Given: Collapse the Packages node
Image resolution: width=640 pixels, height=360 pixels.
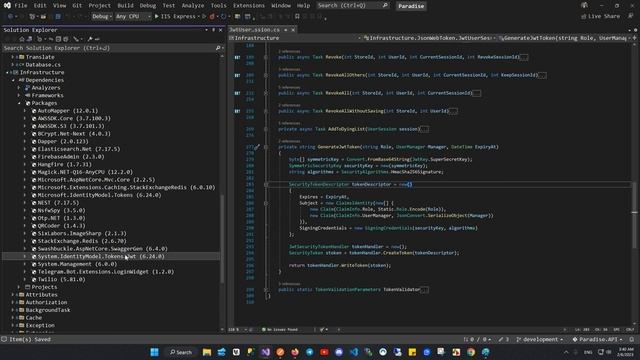Looking at the screenshot, I should [19, 103].
